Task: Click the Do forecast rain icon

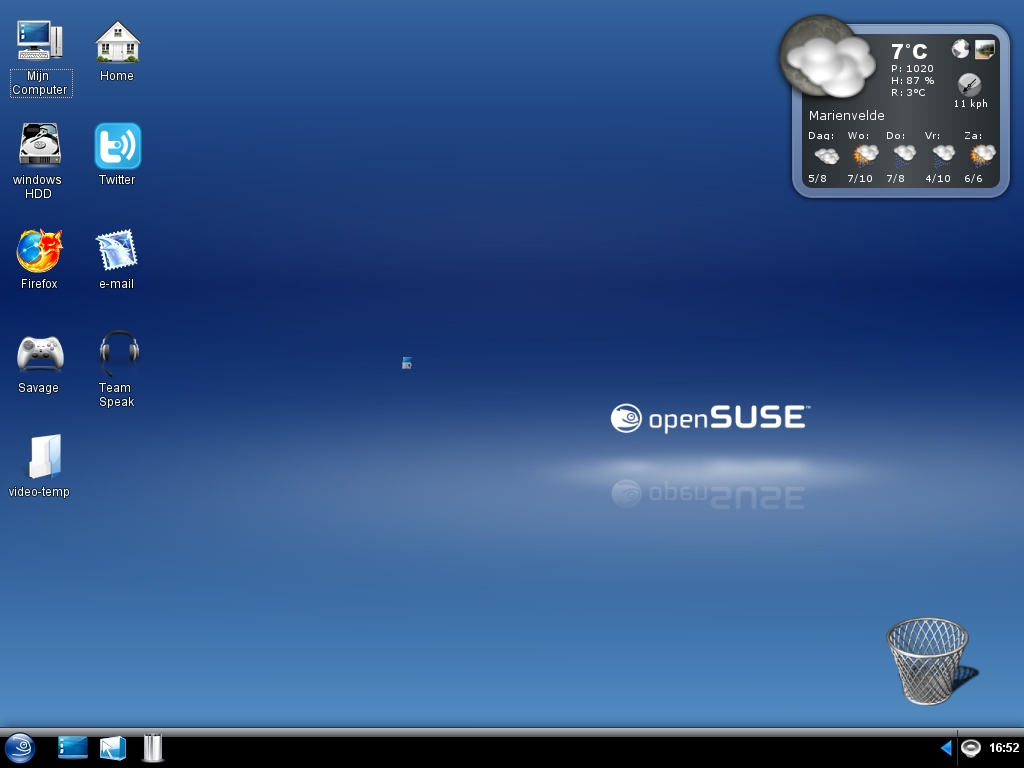Action: coord(904,155)
